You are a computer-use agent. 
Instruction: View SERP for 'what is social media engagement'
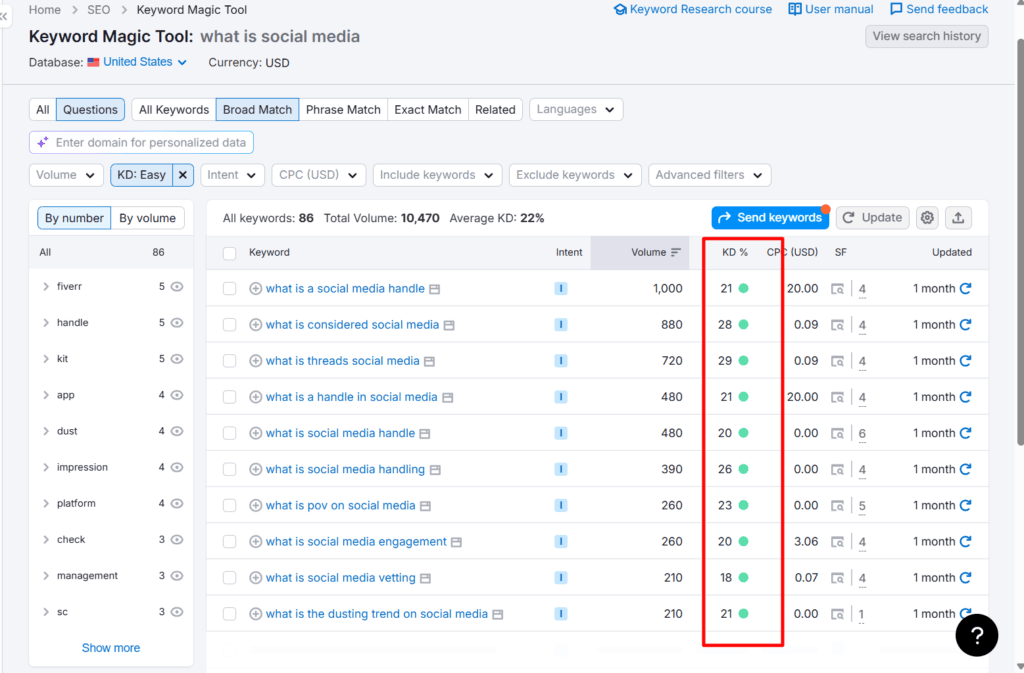[837, 542]
